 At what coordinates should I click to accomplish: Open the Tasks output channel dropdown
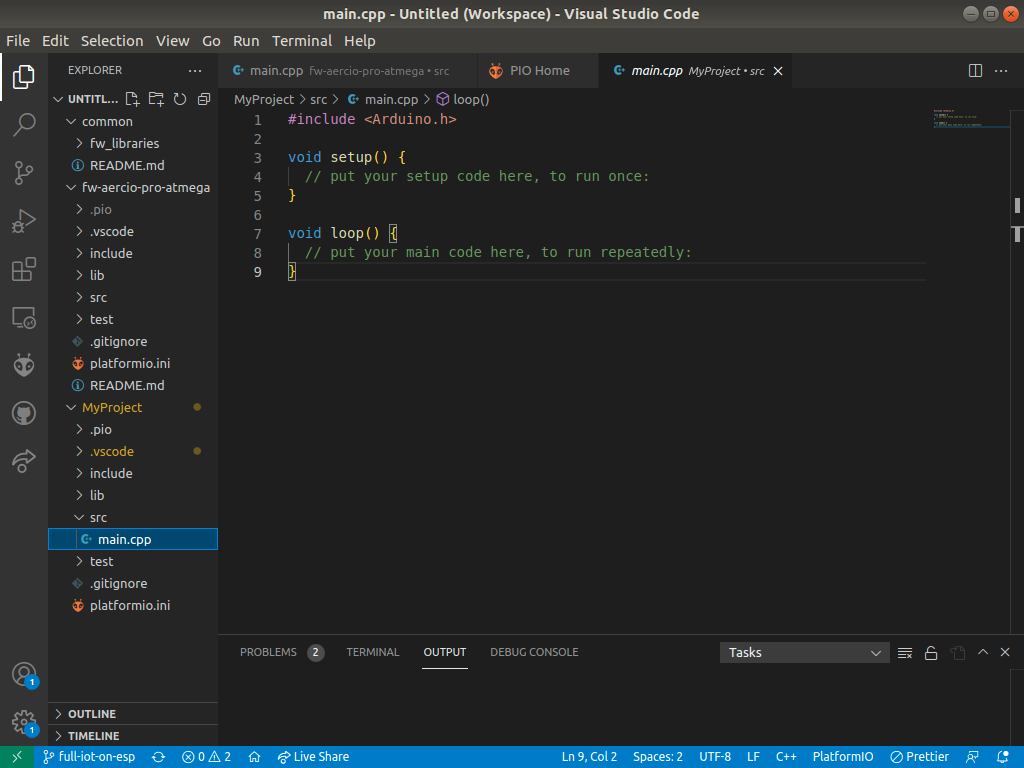click(x=804, y=653)
